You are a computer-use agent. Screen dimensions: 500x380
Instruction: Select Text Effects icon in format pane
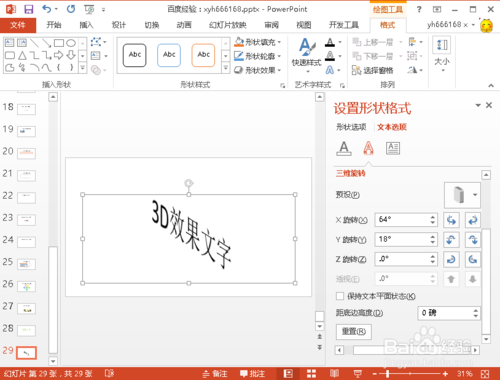point(368,148)
